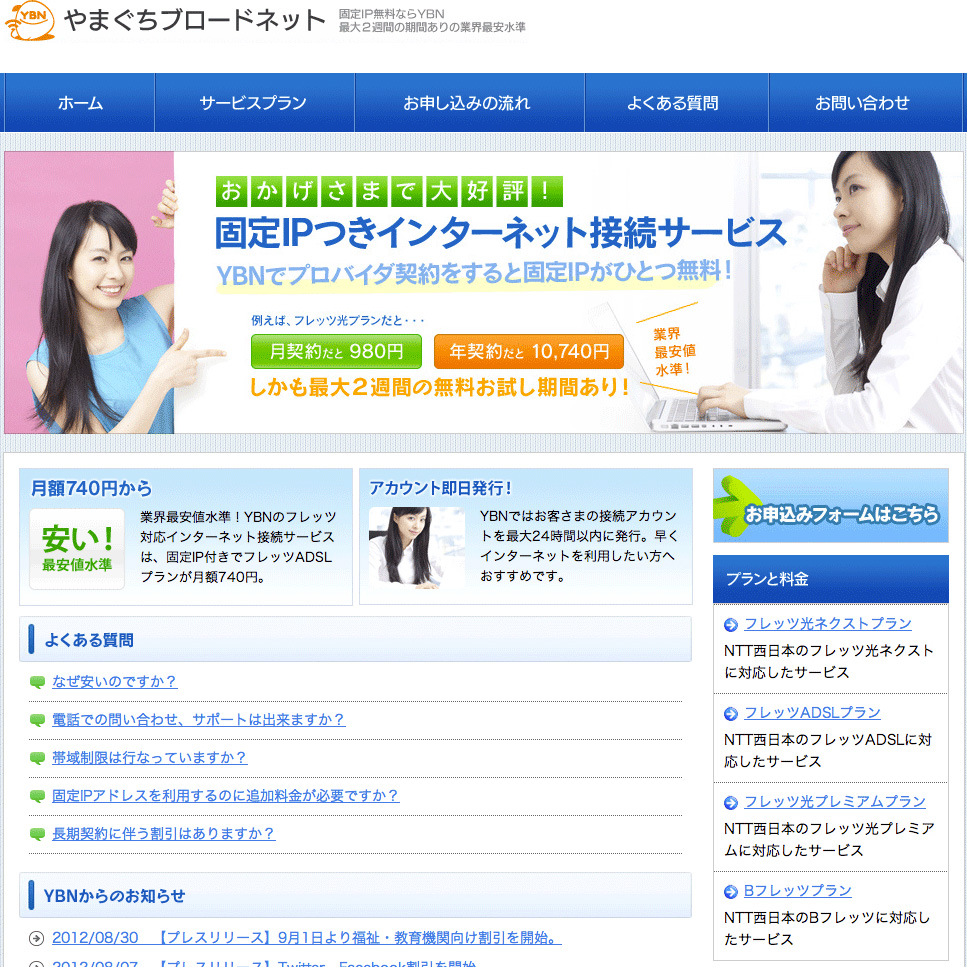Click the 固定IP無料ならYBN tagline text
This screenshot has width=967, height=967.
click(391, 14)
